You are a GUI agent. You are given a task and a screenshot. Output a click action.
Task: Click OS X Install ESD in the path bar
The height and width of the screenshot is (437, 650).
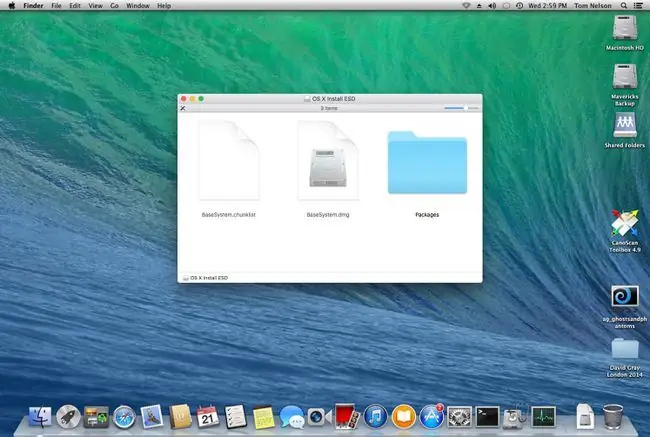205,278
